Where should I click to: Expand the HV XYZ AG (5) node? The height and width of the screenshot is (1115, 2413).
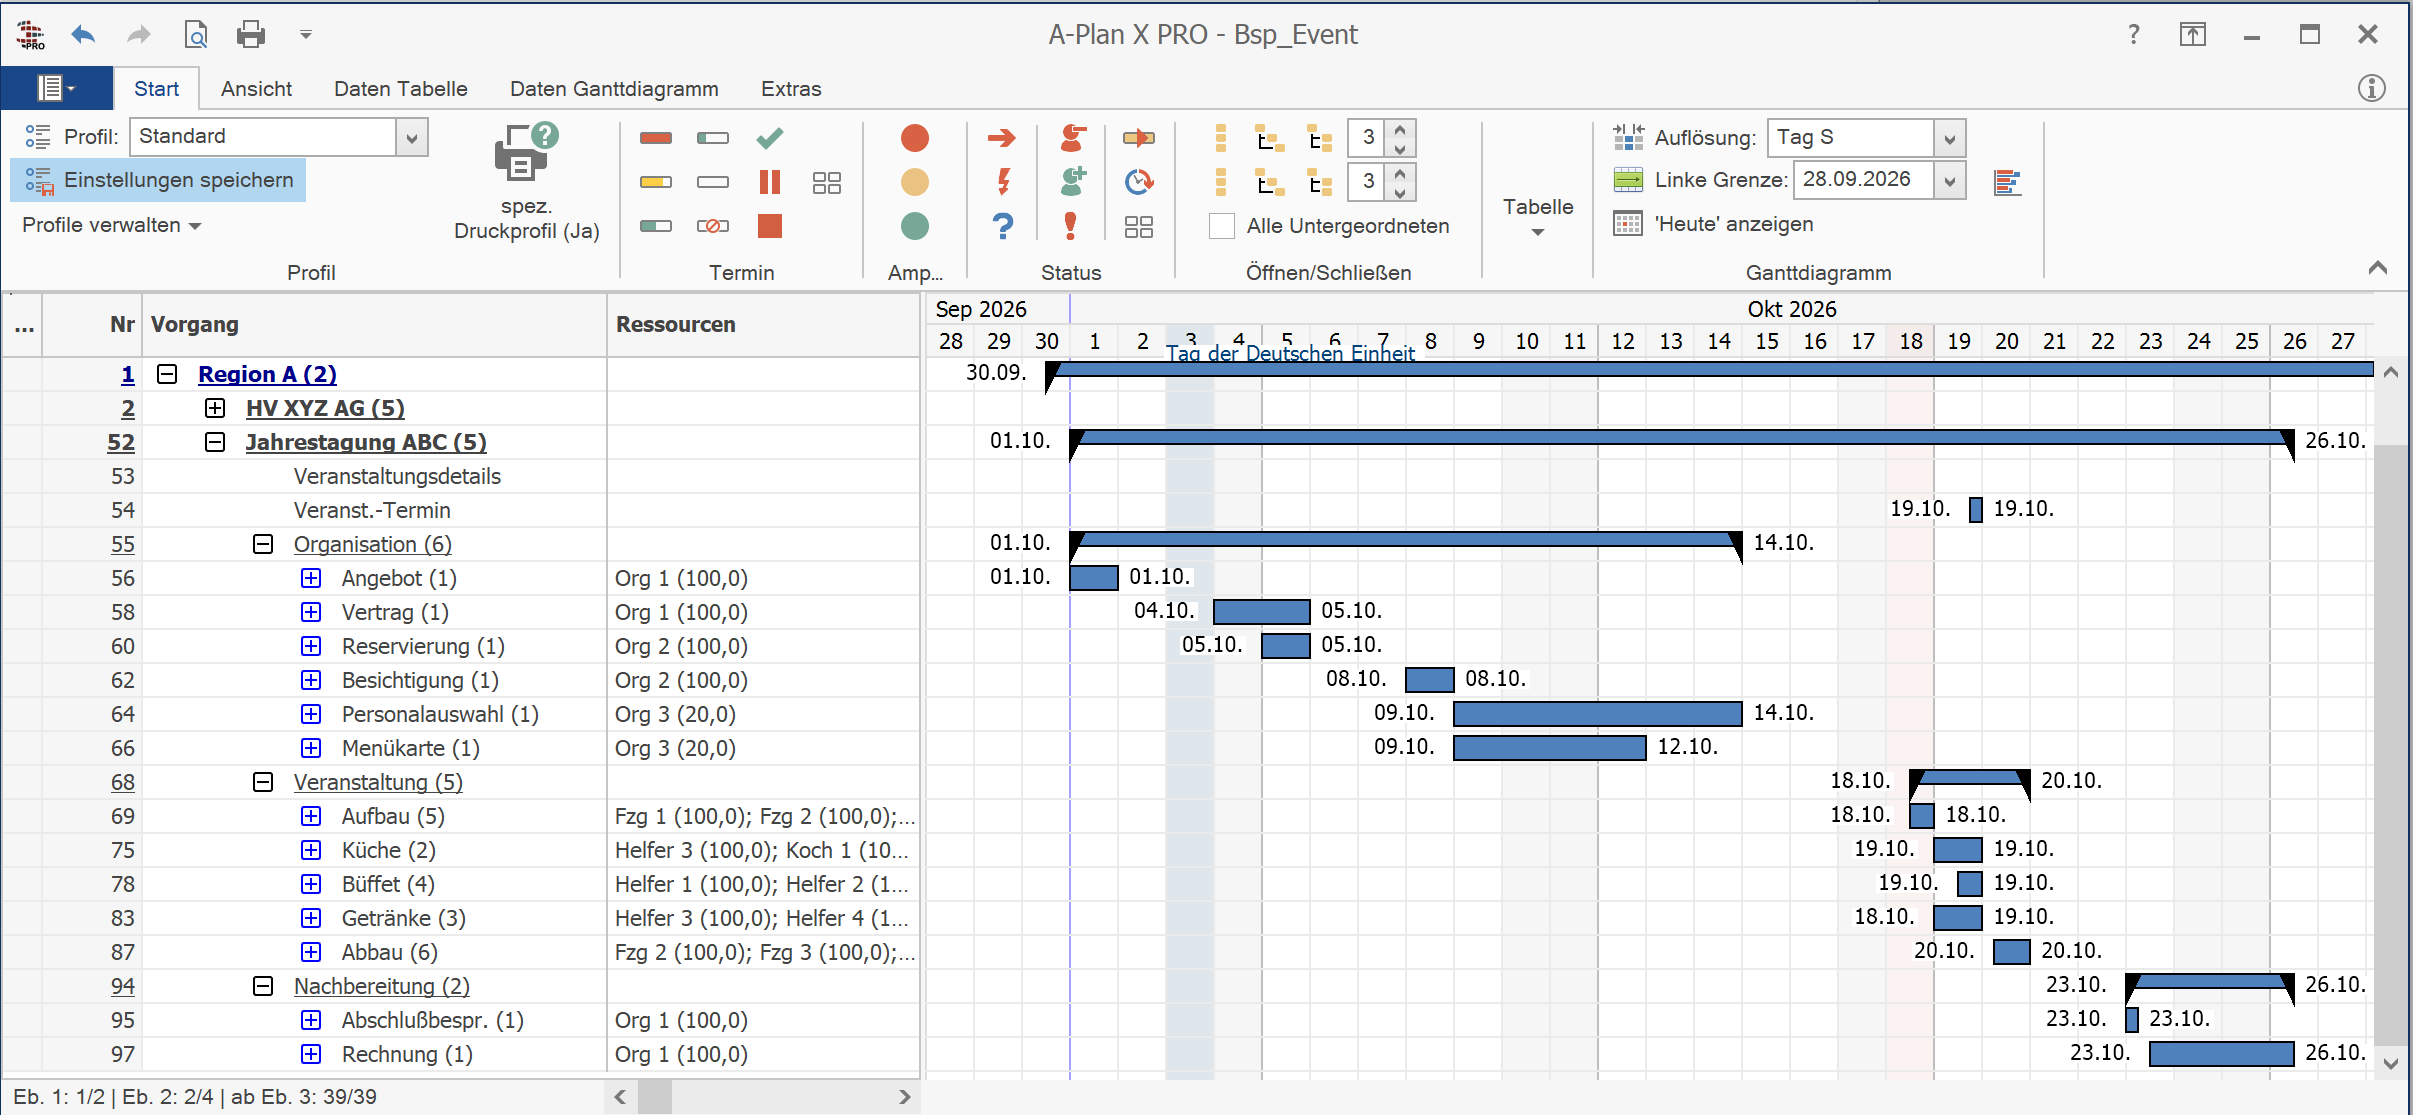click(x=215, y=408)
